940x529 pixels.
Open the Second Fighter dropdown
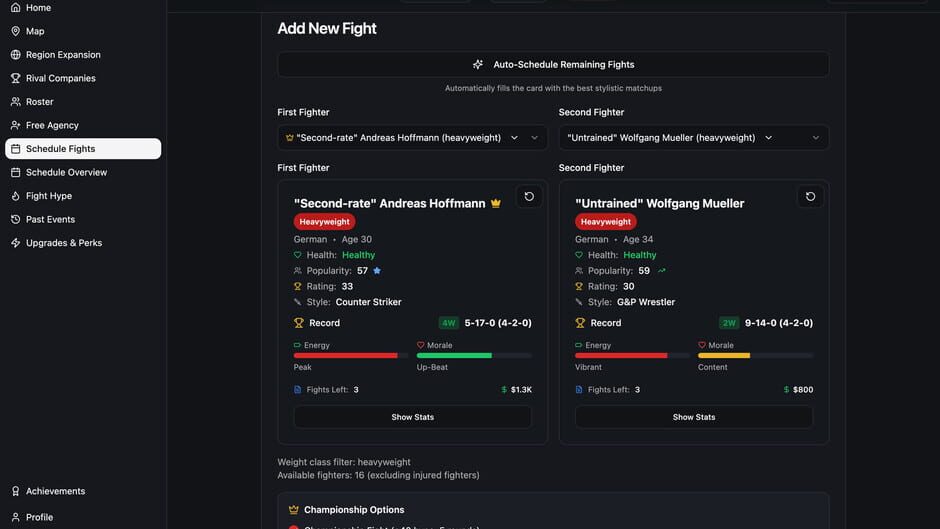pyautogui.click(x=815, y=138)
